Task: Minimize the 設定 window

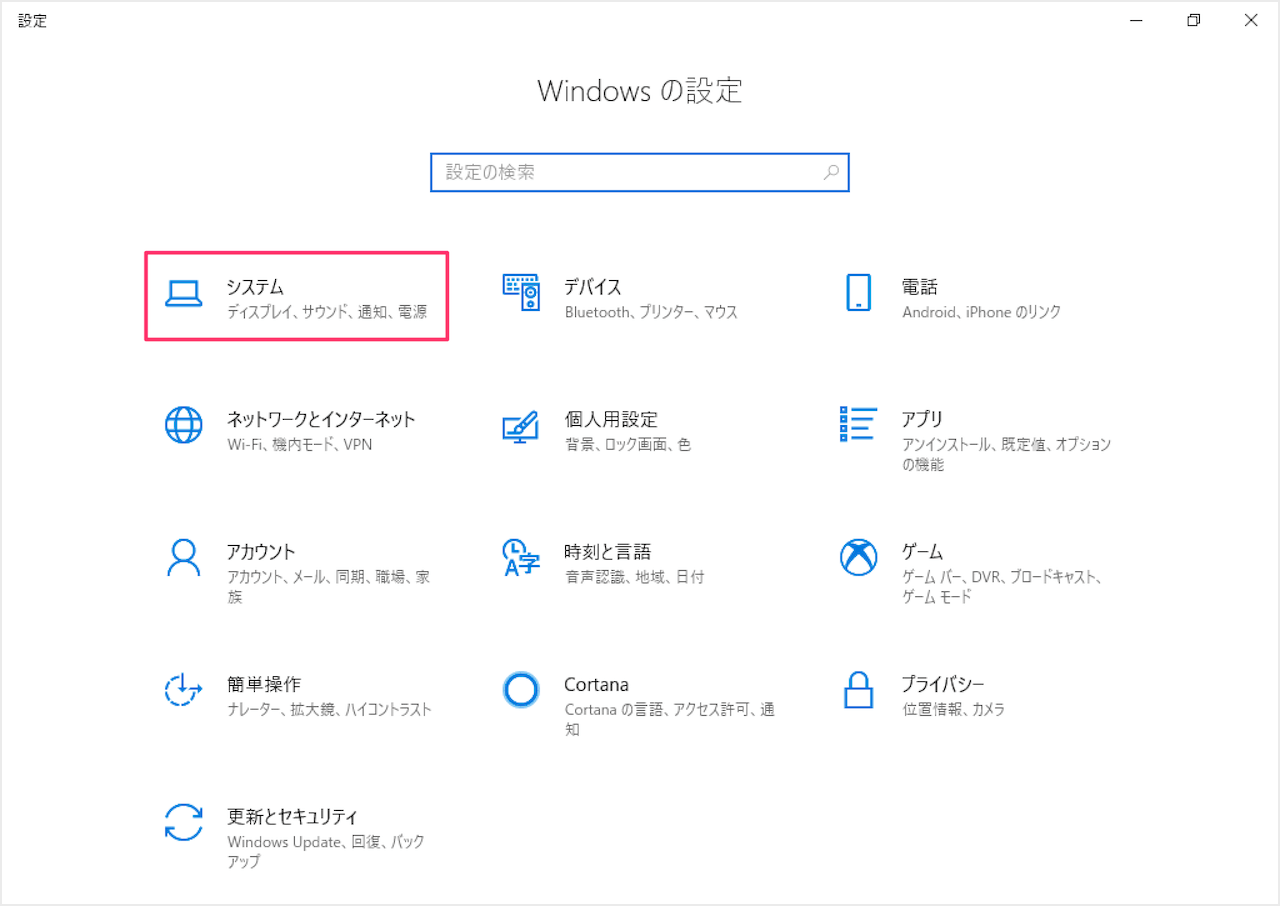Action: (x=1136, y=20)
